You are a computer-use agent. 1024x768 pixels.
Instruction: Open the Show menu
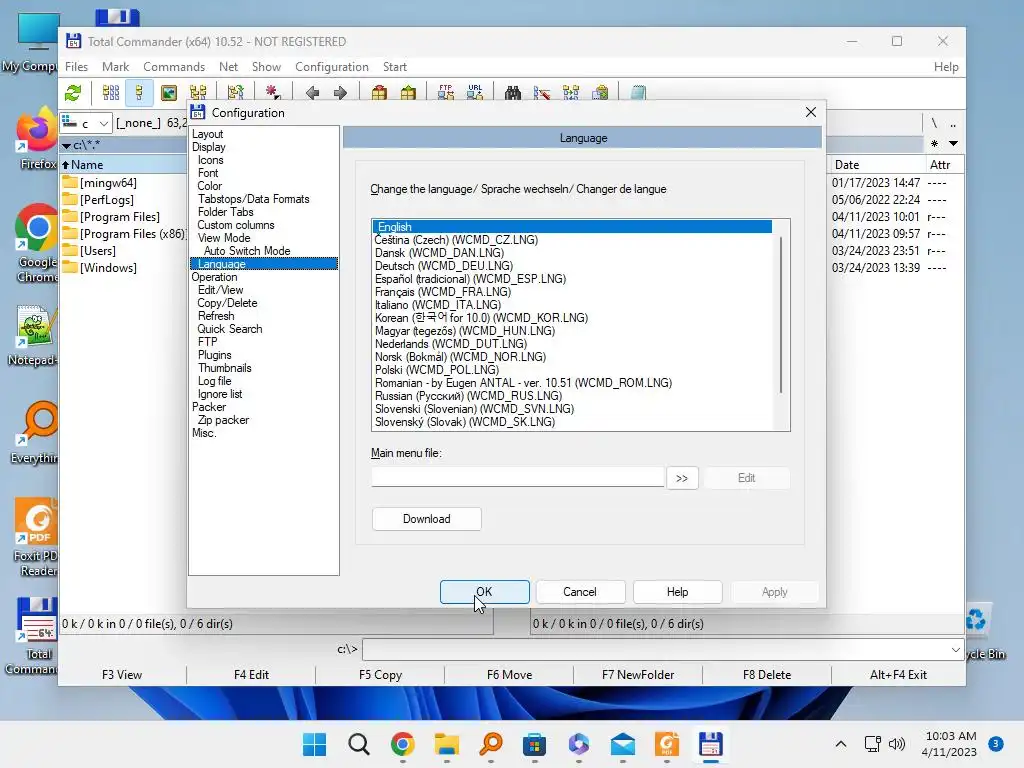pos(266,67)
